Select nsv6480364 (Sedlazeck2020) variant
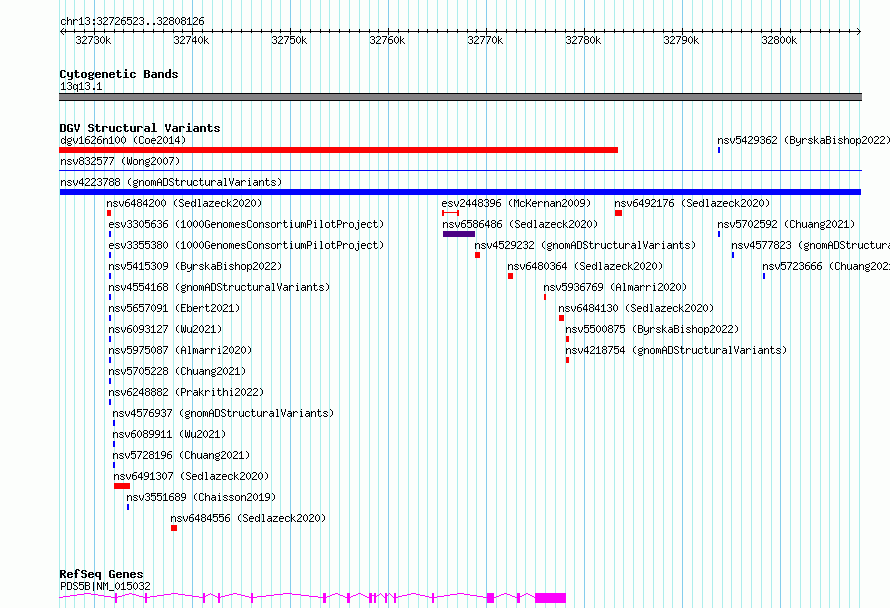Image resolution: width=890 pixels, height=608 pixels. [x=585, y=266]
